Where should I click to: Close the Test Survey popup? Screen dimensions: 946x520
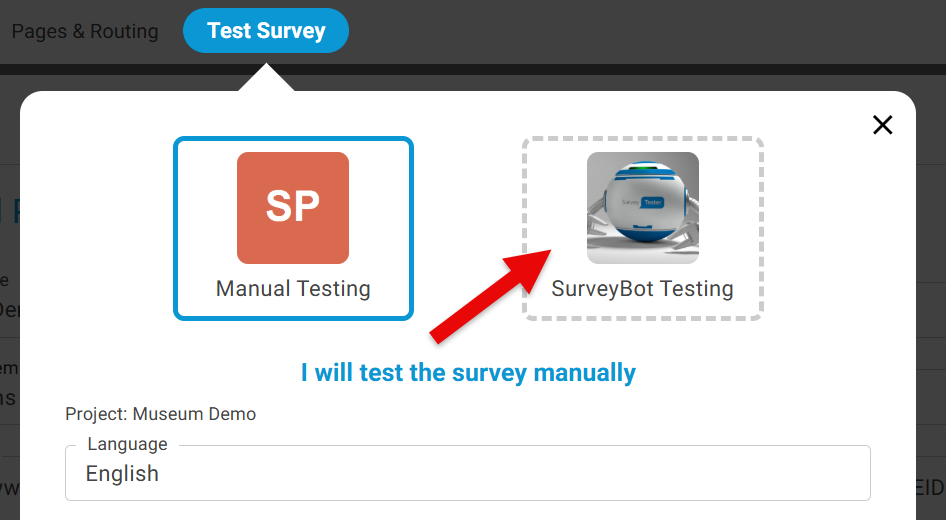pos(882,125)
